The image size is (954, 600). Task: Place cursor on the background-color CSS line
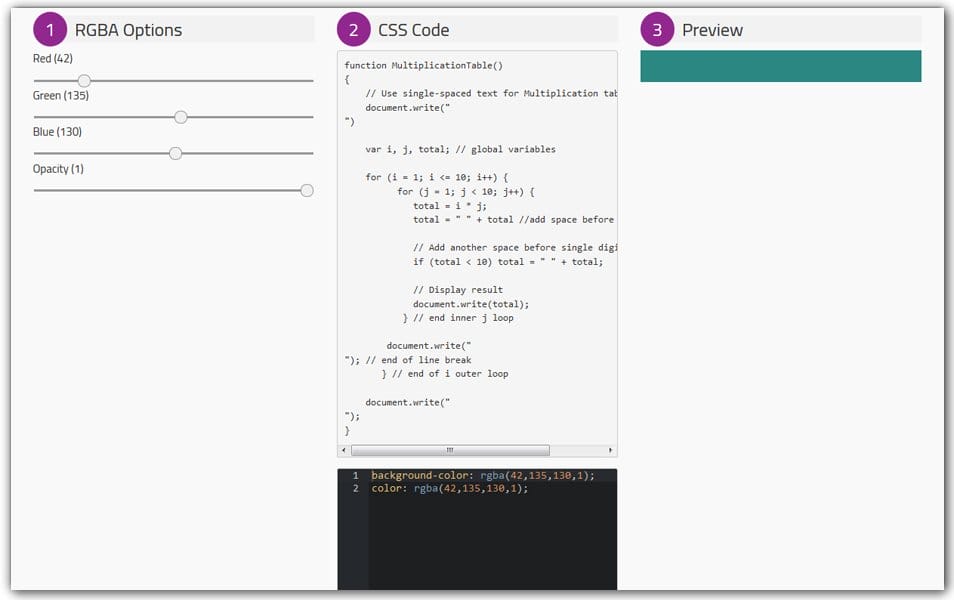click(x=482, y=475)
